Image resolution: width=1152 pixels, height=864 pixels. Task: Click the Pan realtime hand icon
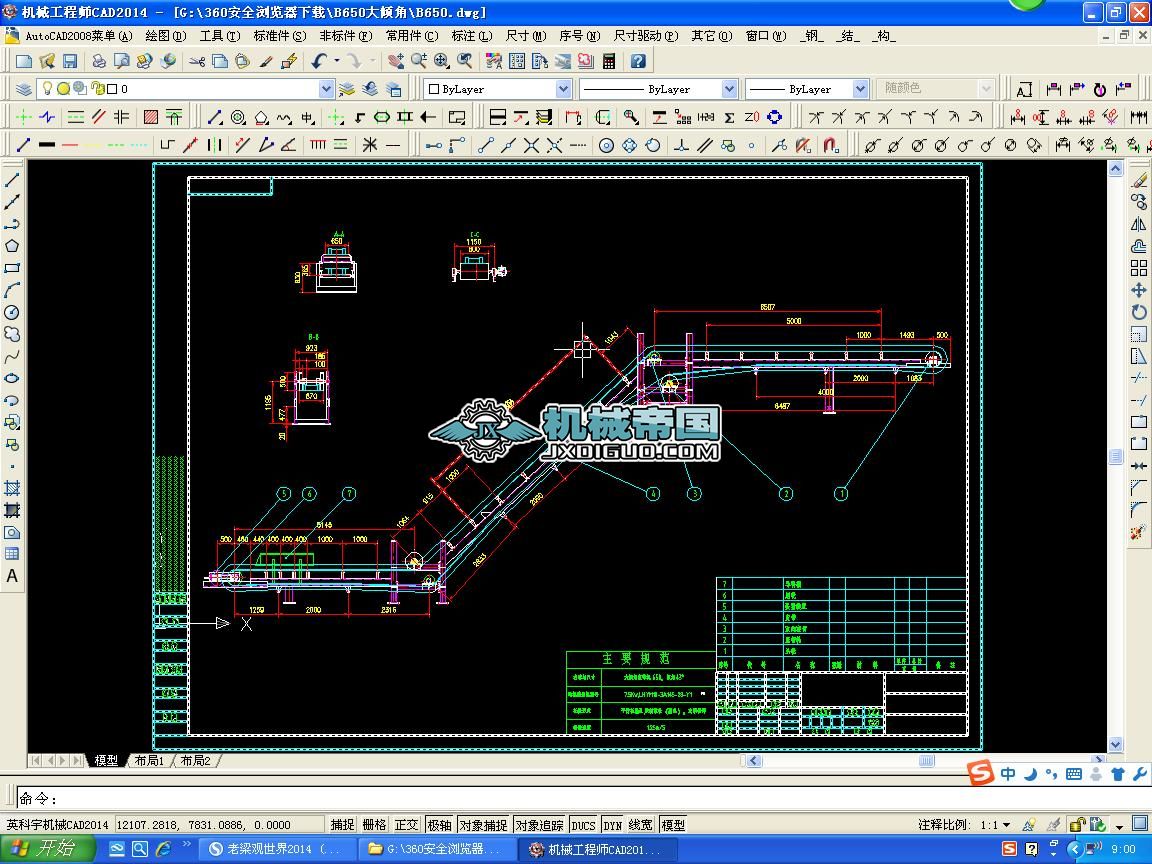(x=395, y=61)
